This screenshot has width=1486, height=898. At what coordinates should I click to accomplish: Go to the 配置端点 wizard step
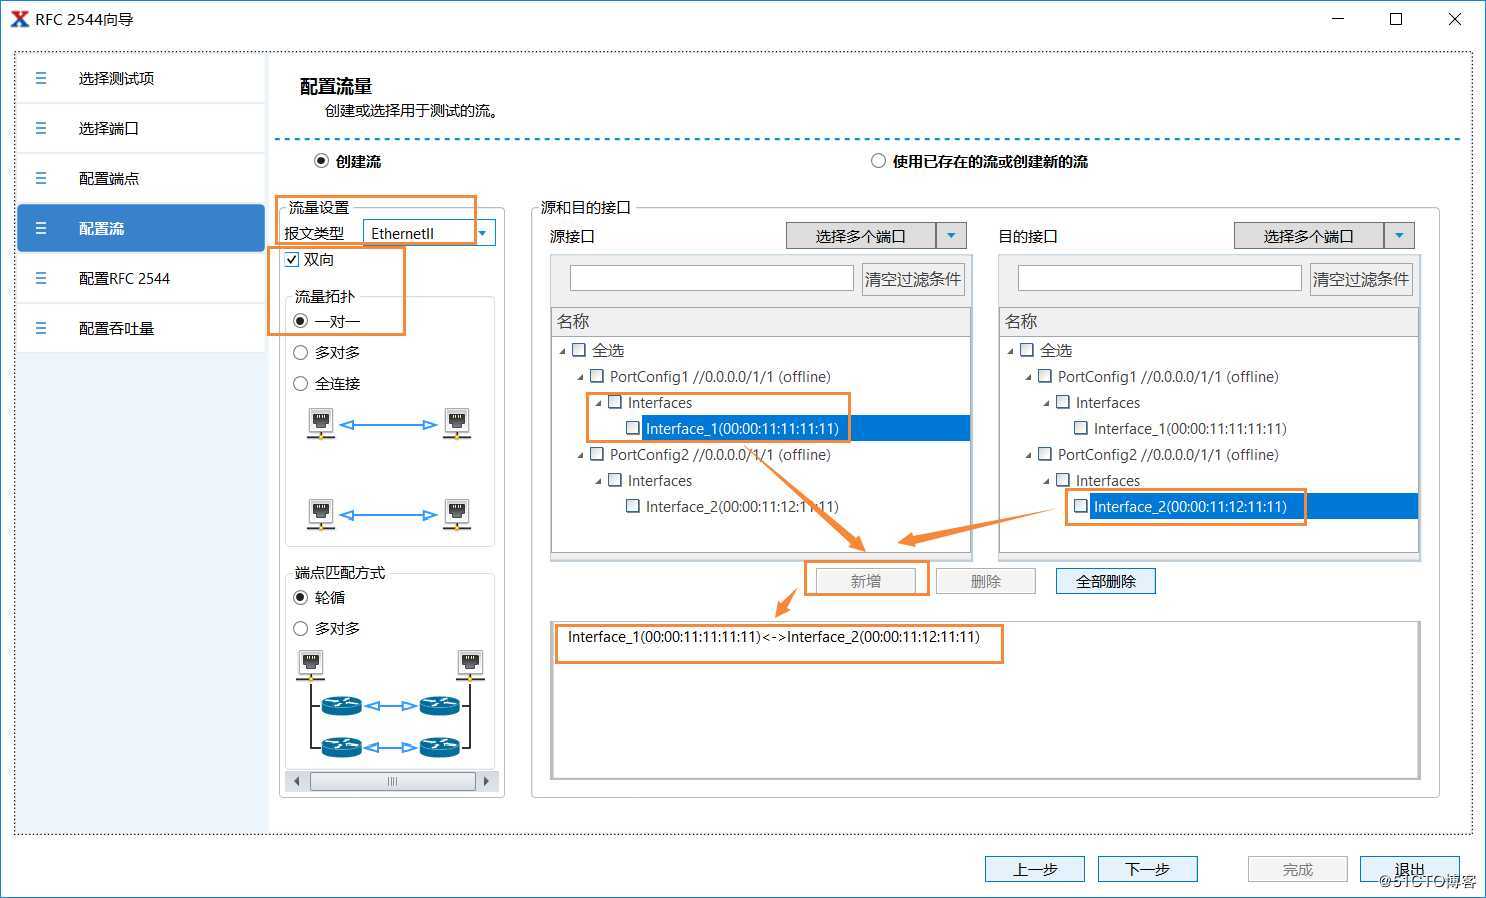click(141, 178)
